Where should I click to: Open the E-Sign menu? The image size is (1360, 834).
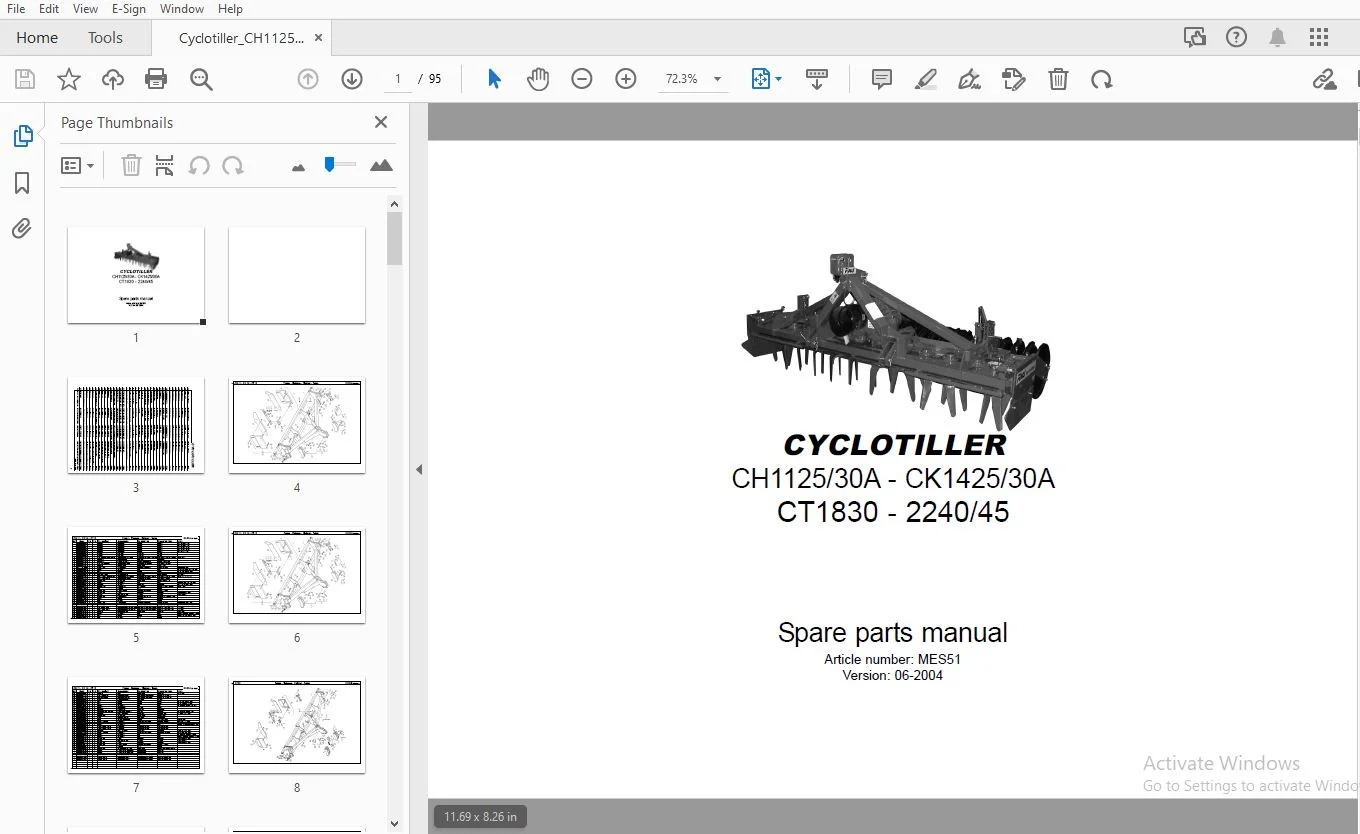point(129,9)
